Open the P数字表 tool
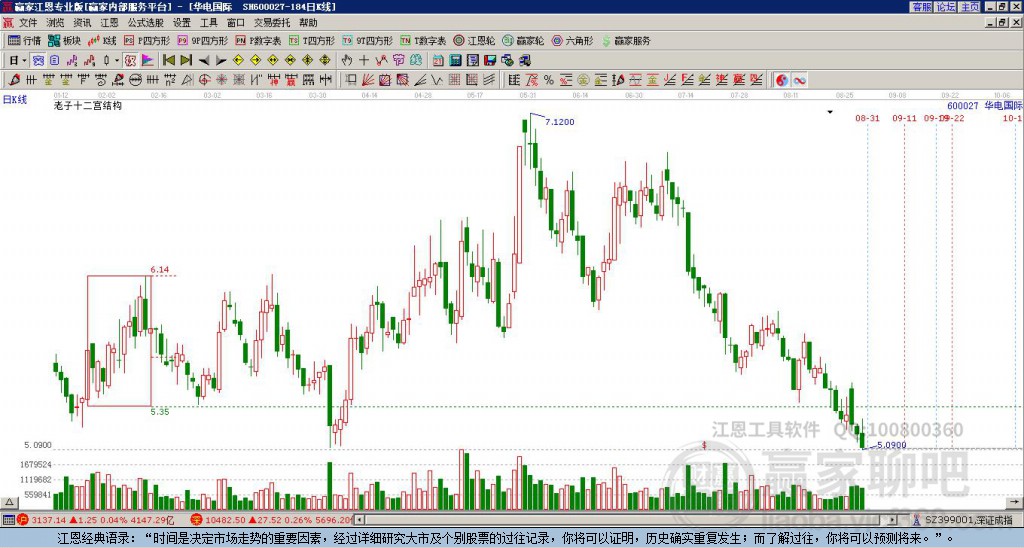This screenshot has height=548, width=1024. click(258, 40)
